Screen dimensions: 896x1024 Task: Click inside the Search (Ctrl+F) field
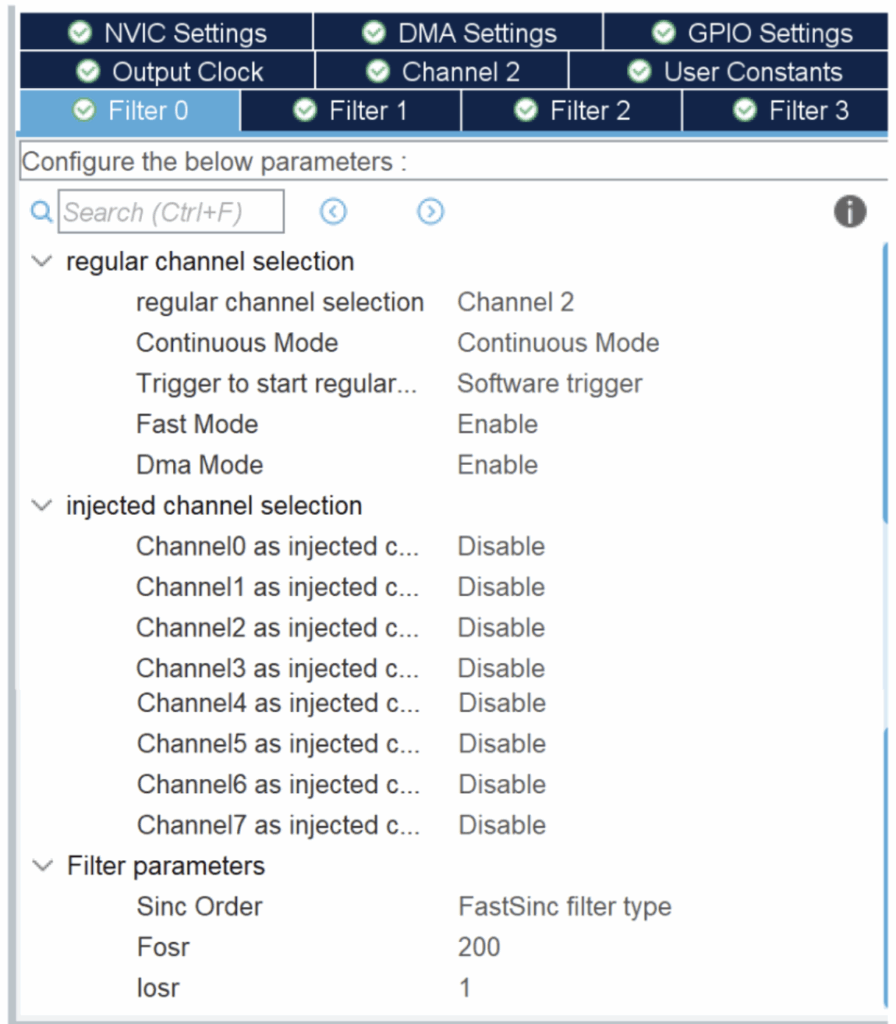pos(170,212)
